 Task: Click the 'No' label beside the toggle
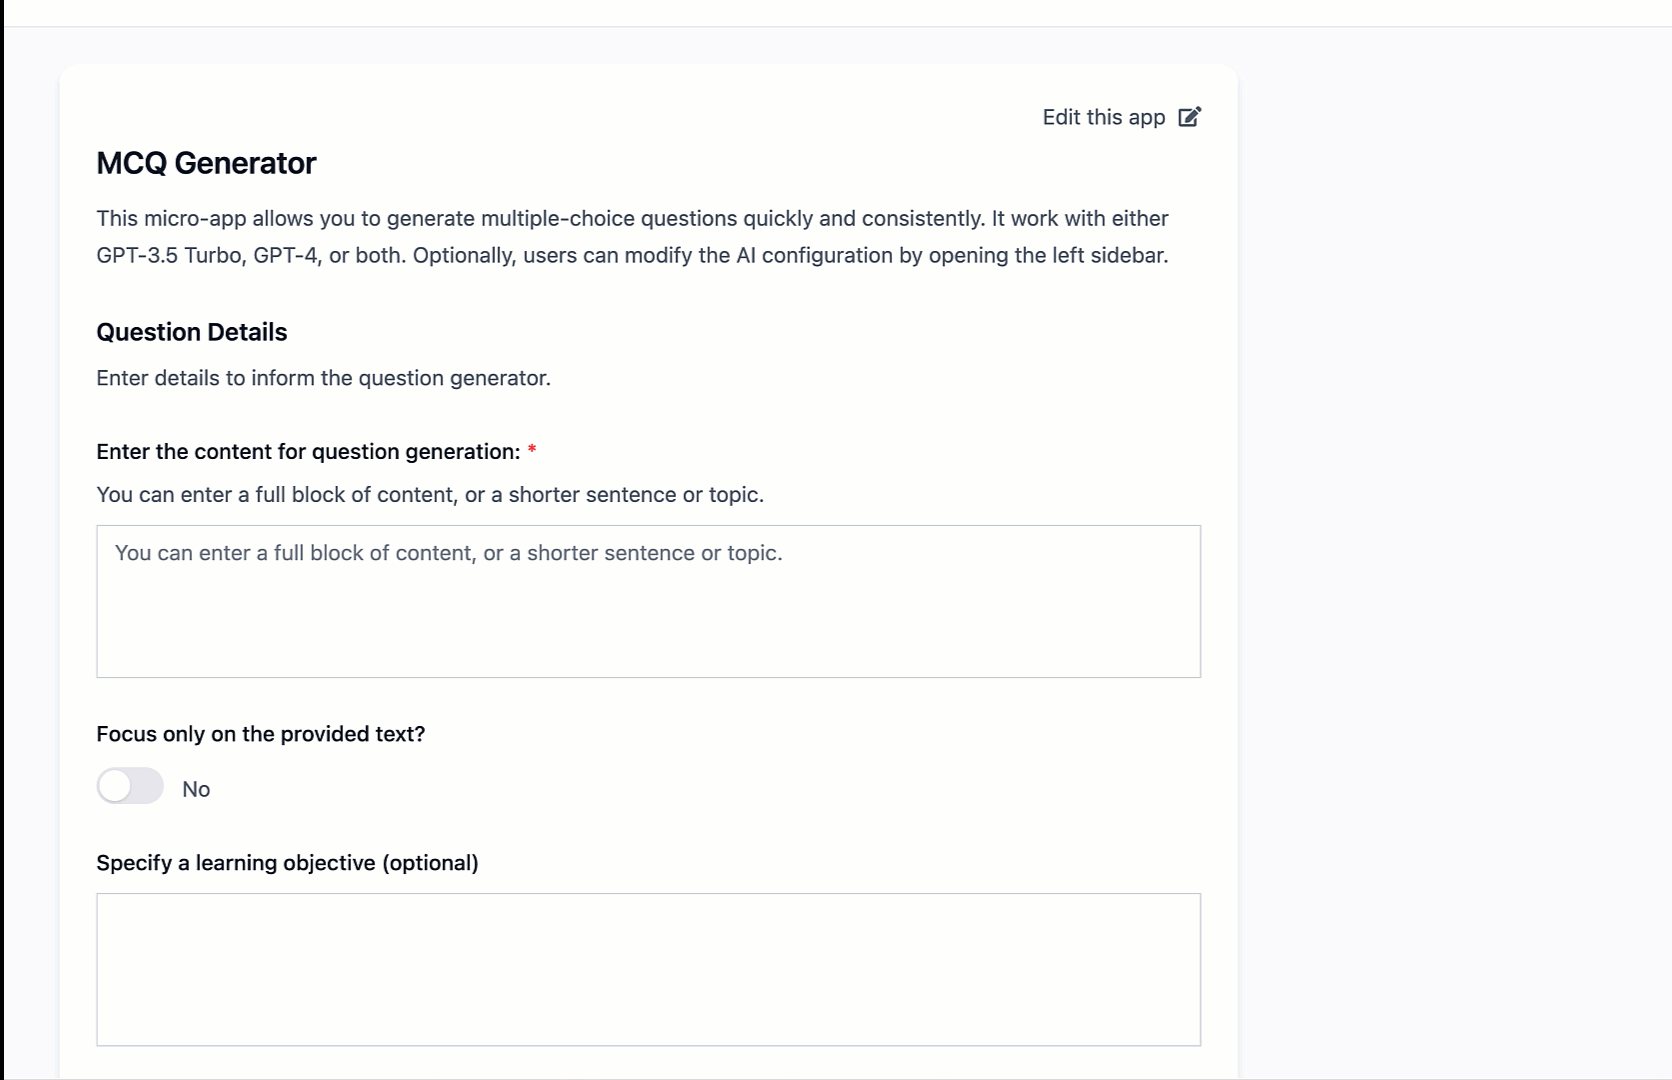click(196, 789)
